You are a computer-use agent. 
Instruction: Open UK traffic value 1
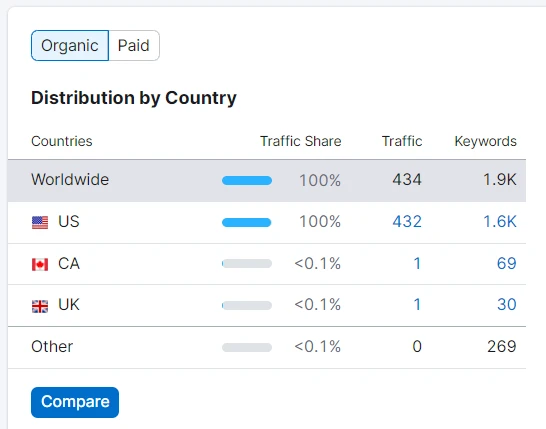417,304
